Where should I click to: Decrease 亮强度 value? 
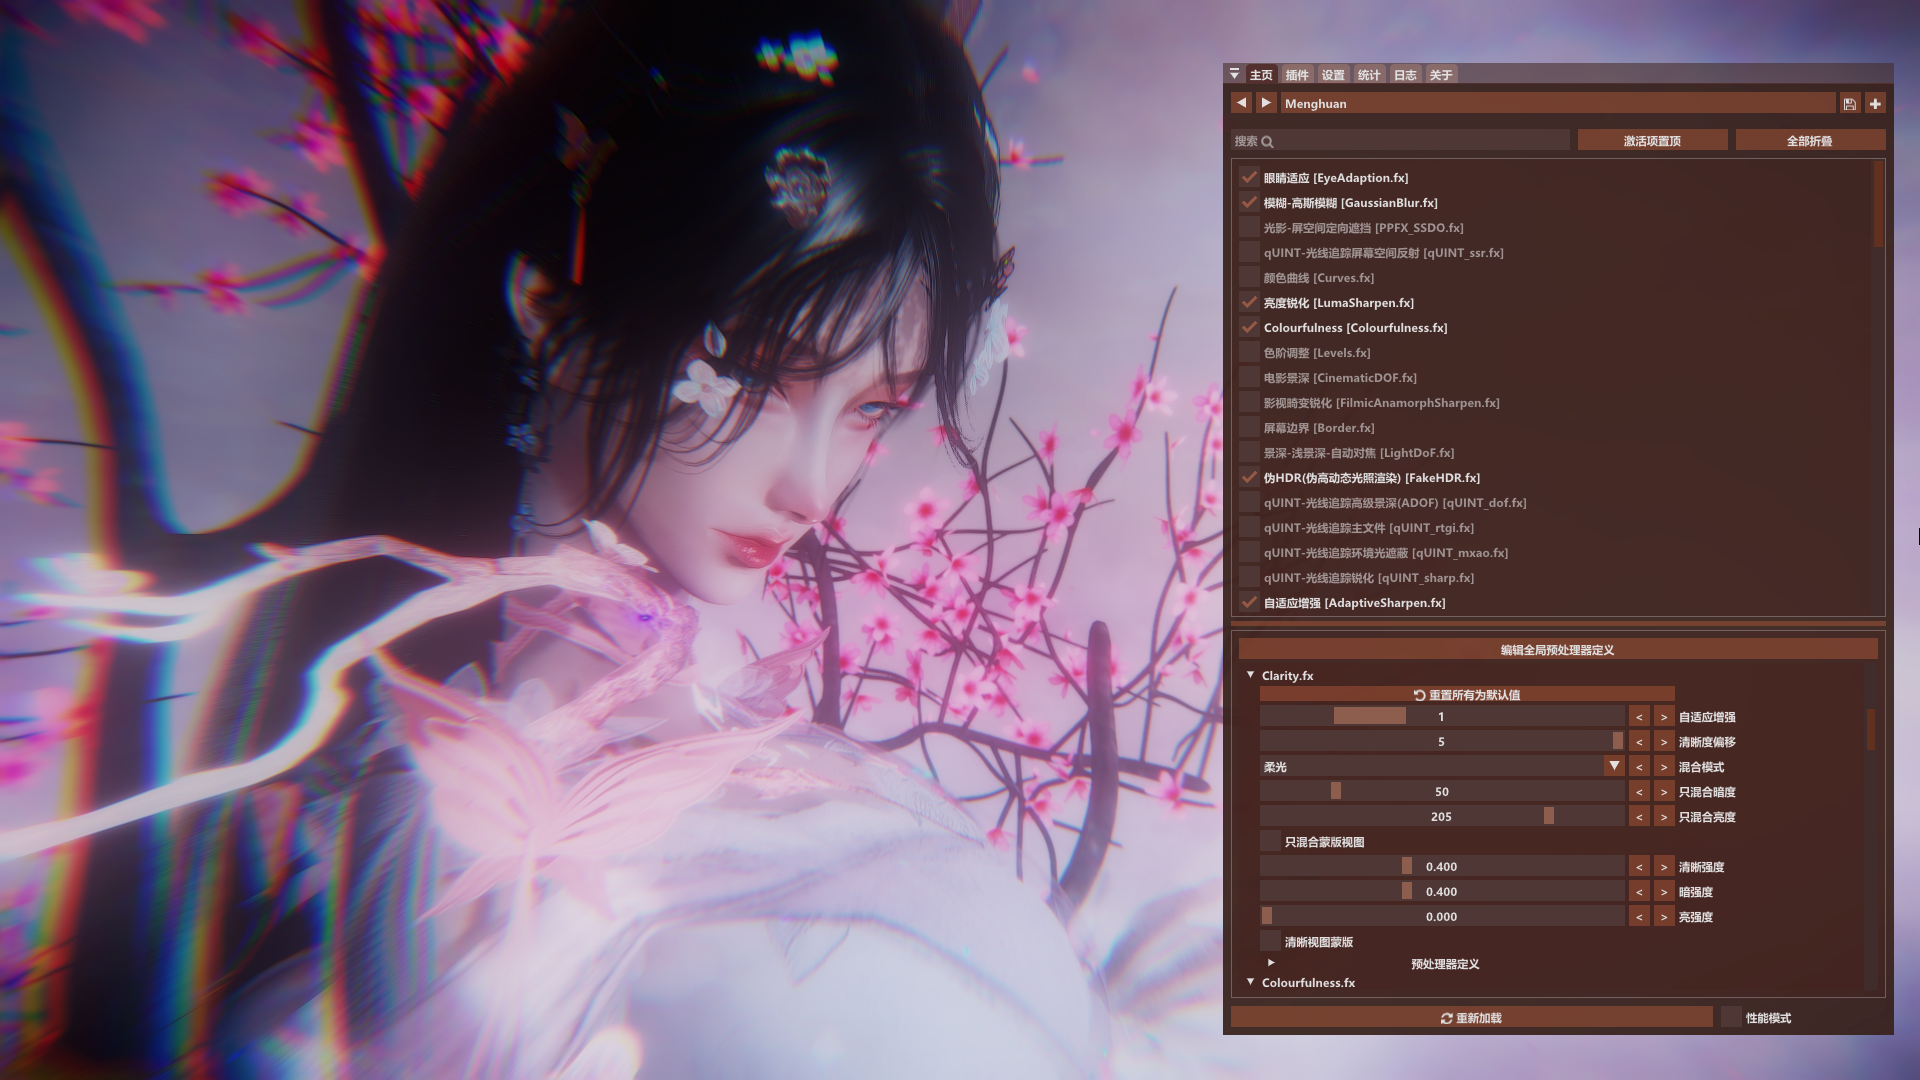click(1639, 917)
